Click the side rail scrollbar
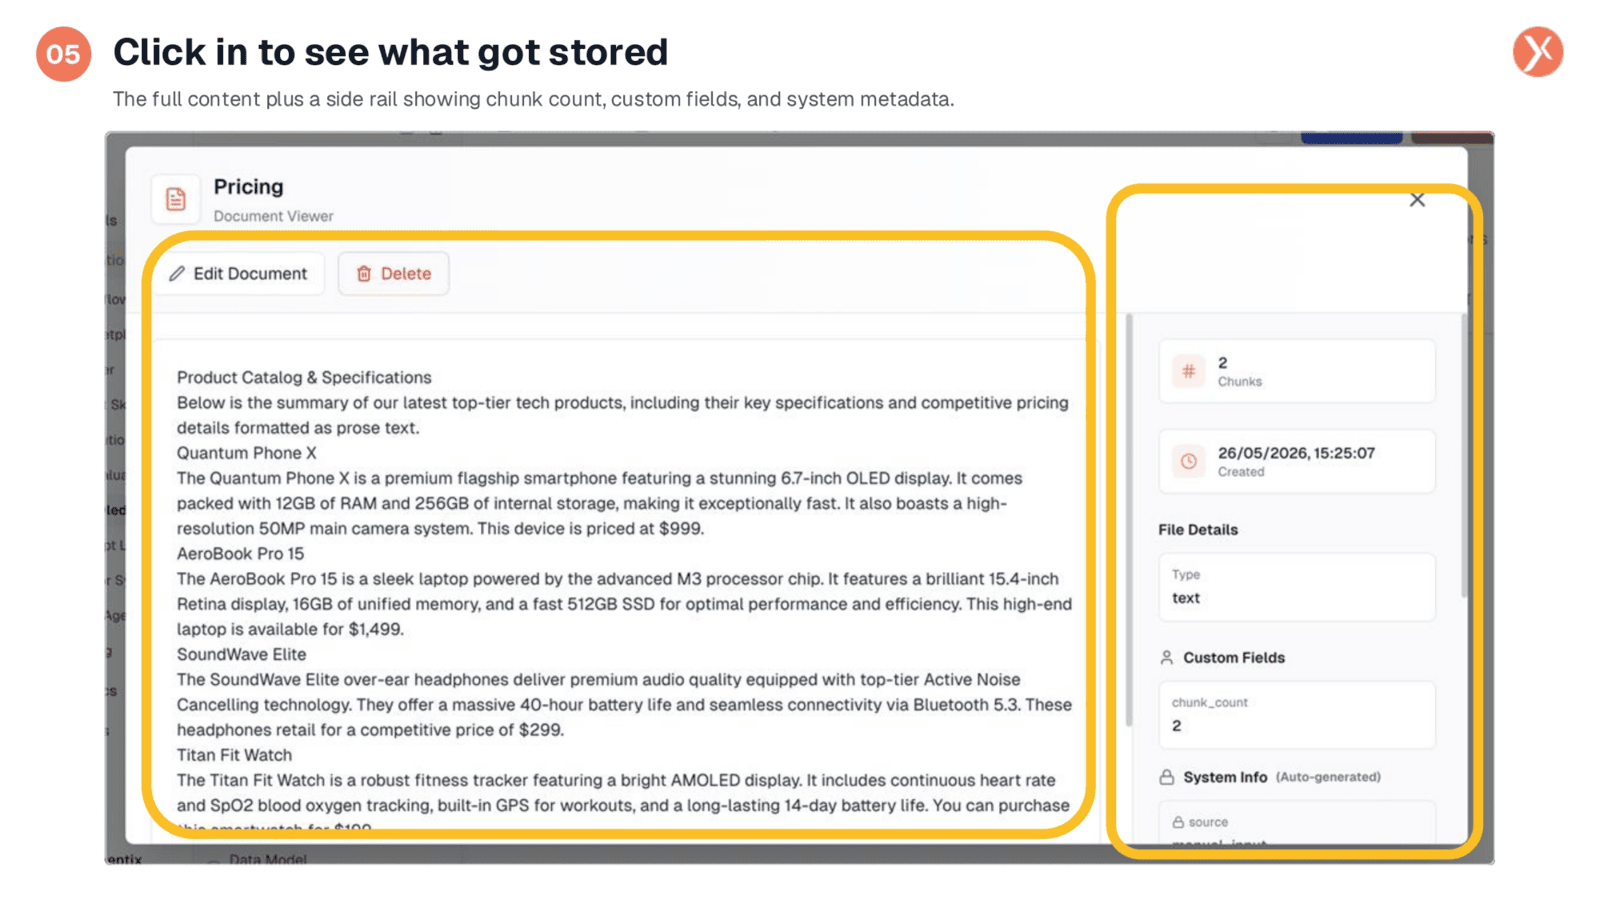The height and width of the screenshot is (900, 1600). [1464, 455]
